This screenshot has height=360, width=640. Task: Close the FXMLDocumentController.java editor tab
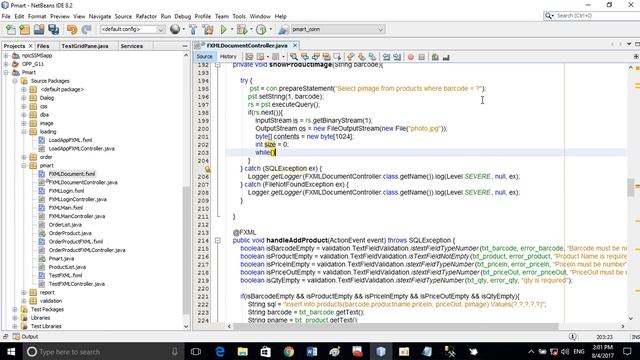point(295,45)
